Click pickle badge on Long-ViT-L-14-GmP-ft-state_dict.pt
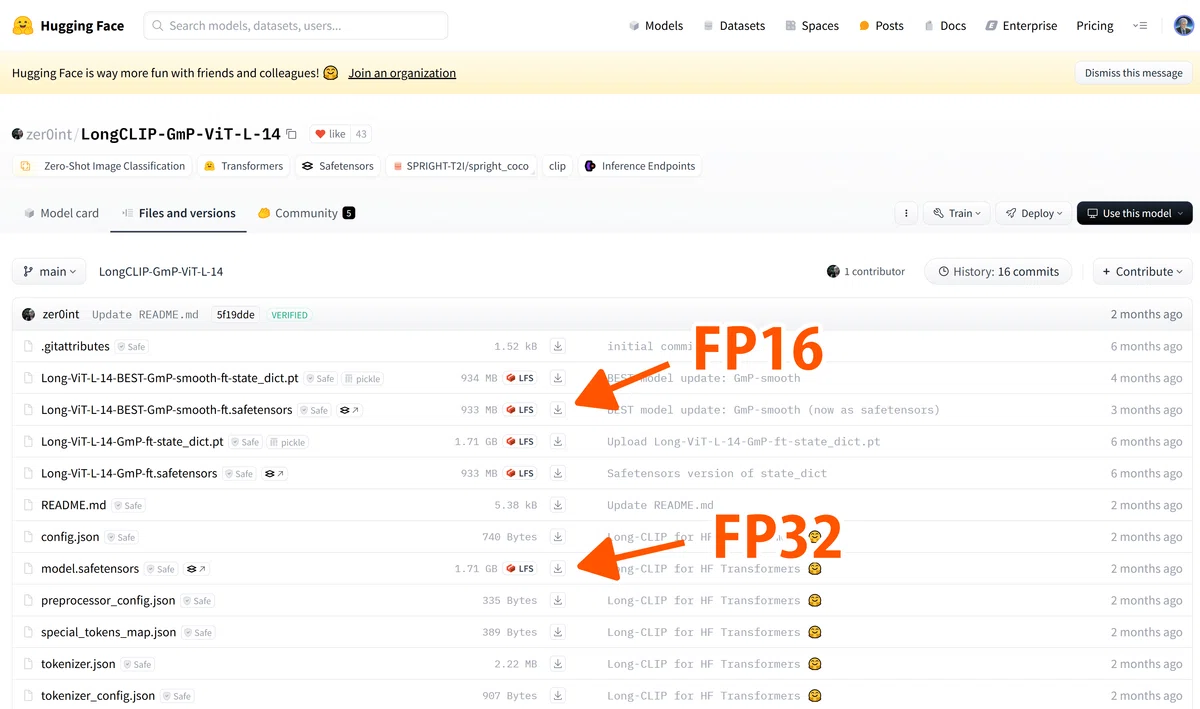This screenshot has width=1200, height=709. click(x=288, y=442)
